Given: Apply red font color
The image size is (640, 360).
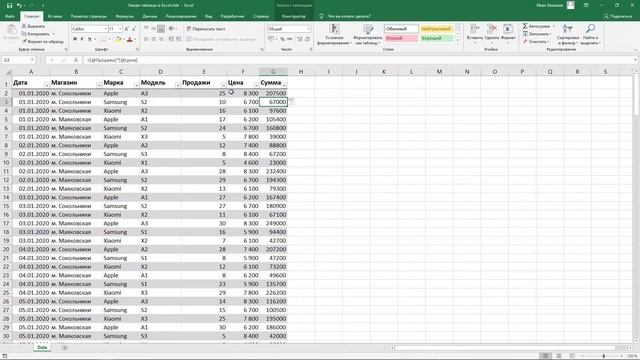Looking at the screenshot, I should 130,39.
